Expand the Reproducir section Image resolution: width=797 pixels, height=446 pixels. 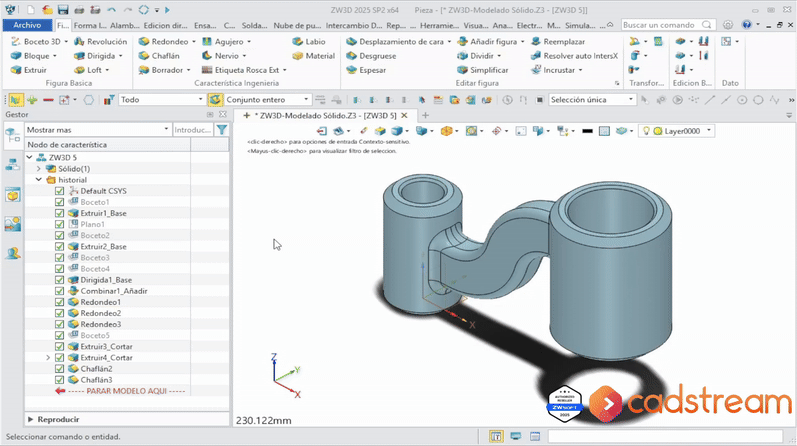[x=30, y=420]
